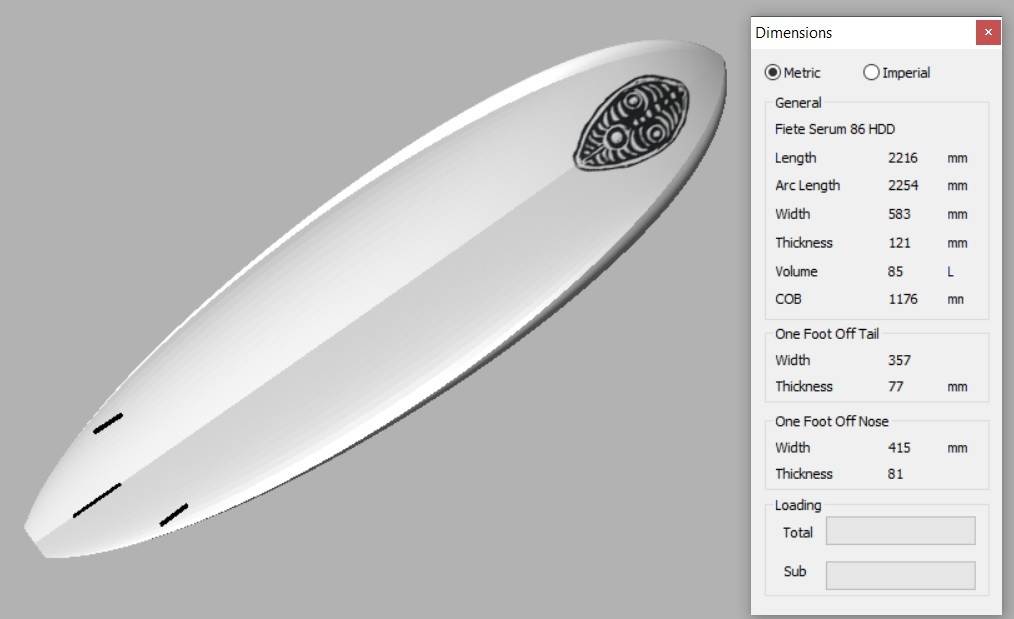The image size is (1014, 619).
Task: Close the Dimensions dialog
Action: [988, 32]
